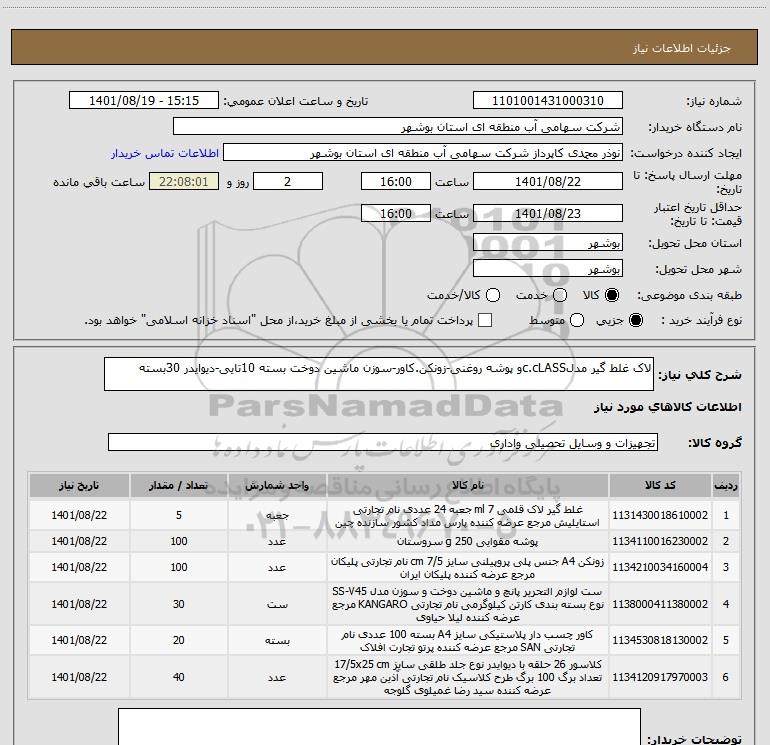Image resolution: width=770 pixels, height=745 pixels.
Task: Click buyer notes empty text area
Action: coord(379,726)
